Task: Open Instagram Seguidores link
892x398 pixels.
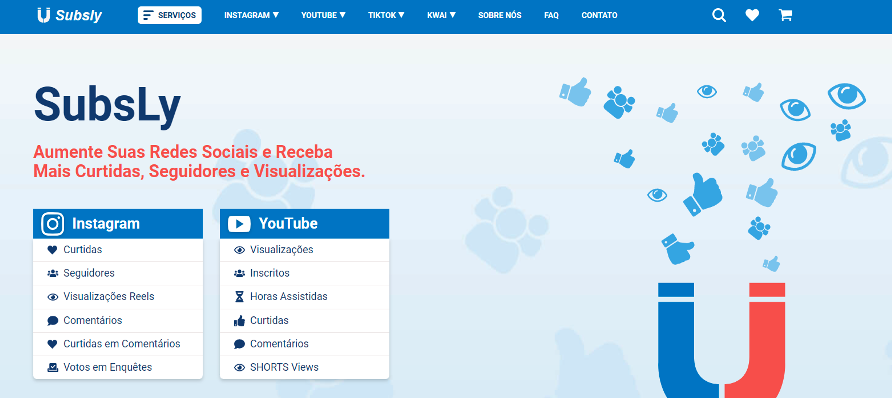Action: click(x=118, y=273)
